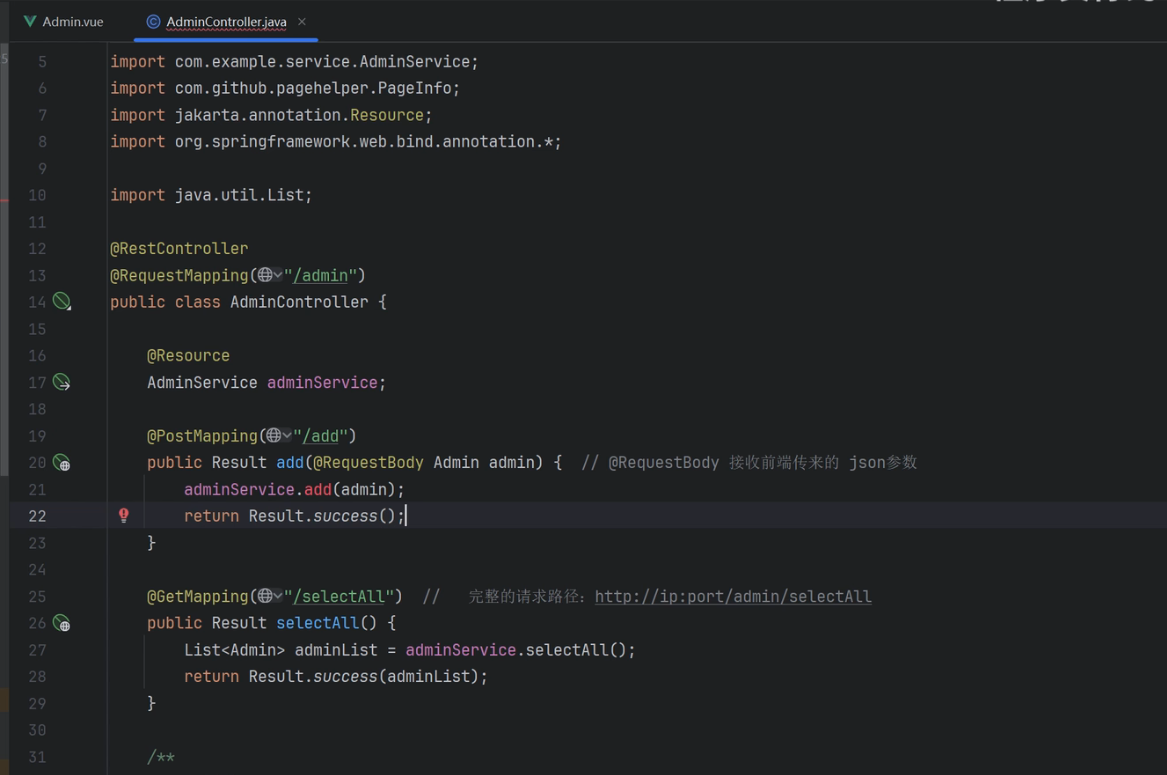The image size is (1167, 775).
Task: Click the "/admin" request mapping path link
Action: (321, 275)
